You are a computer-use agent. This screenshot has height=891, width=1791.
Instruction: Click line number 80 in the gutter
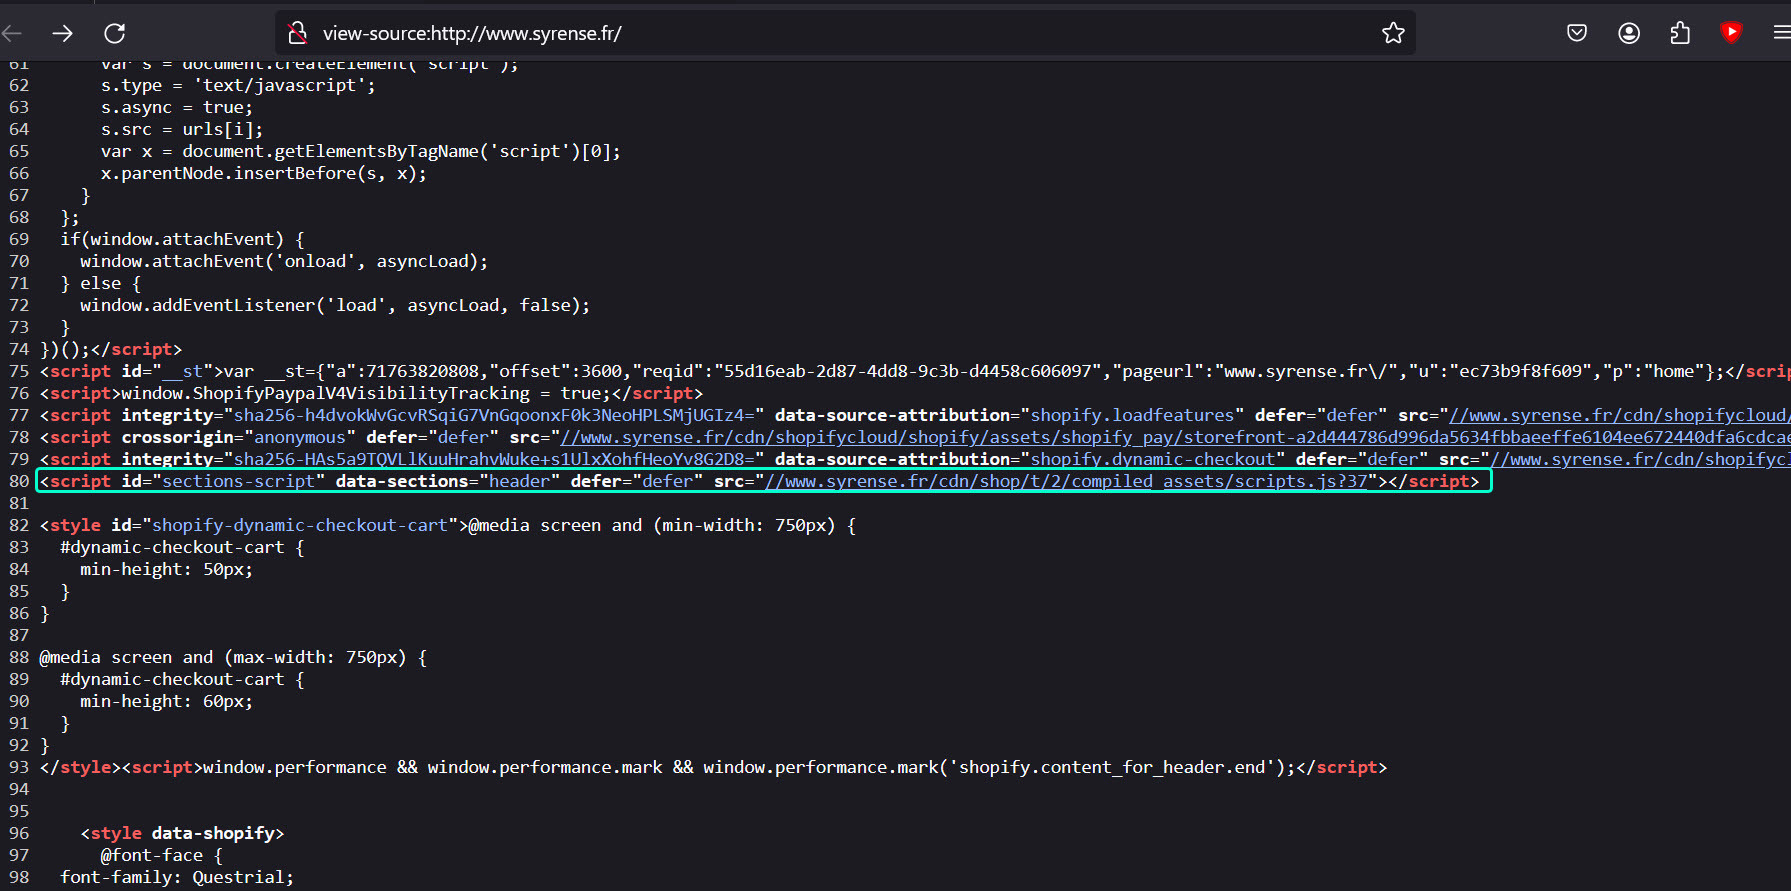point(19,482)
